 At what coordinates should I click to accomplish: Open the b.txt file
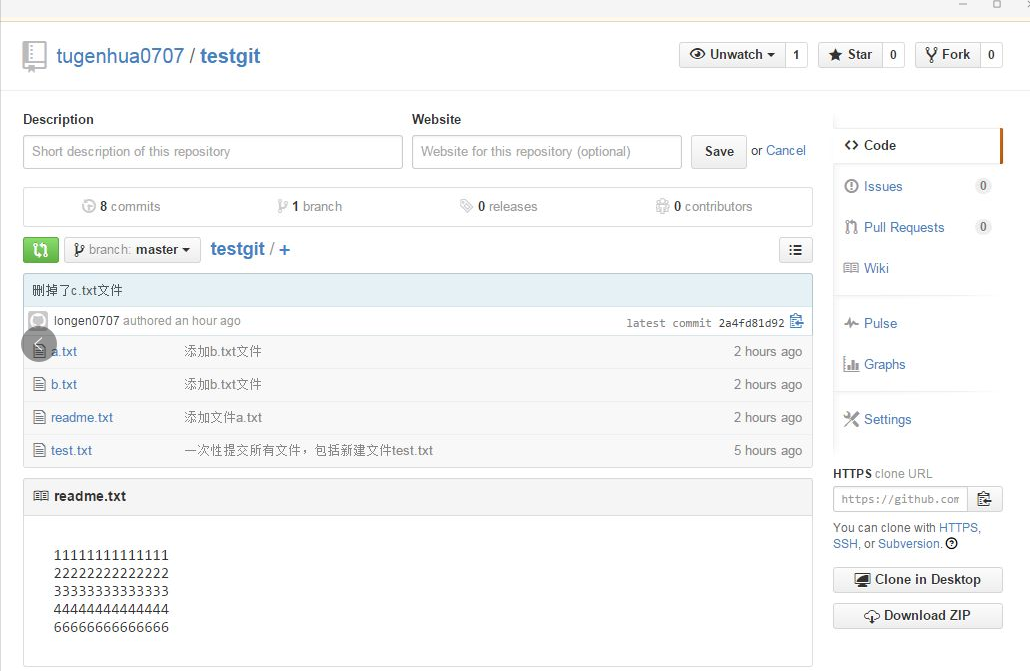click(64, 384)
